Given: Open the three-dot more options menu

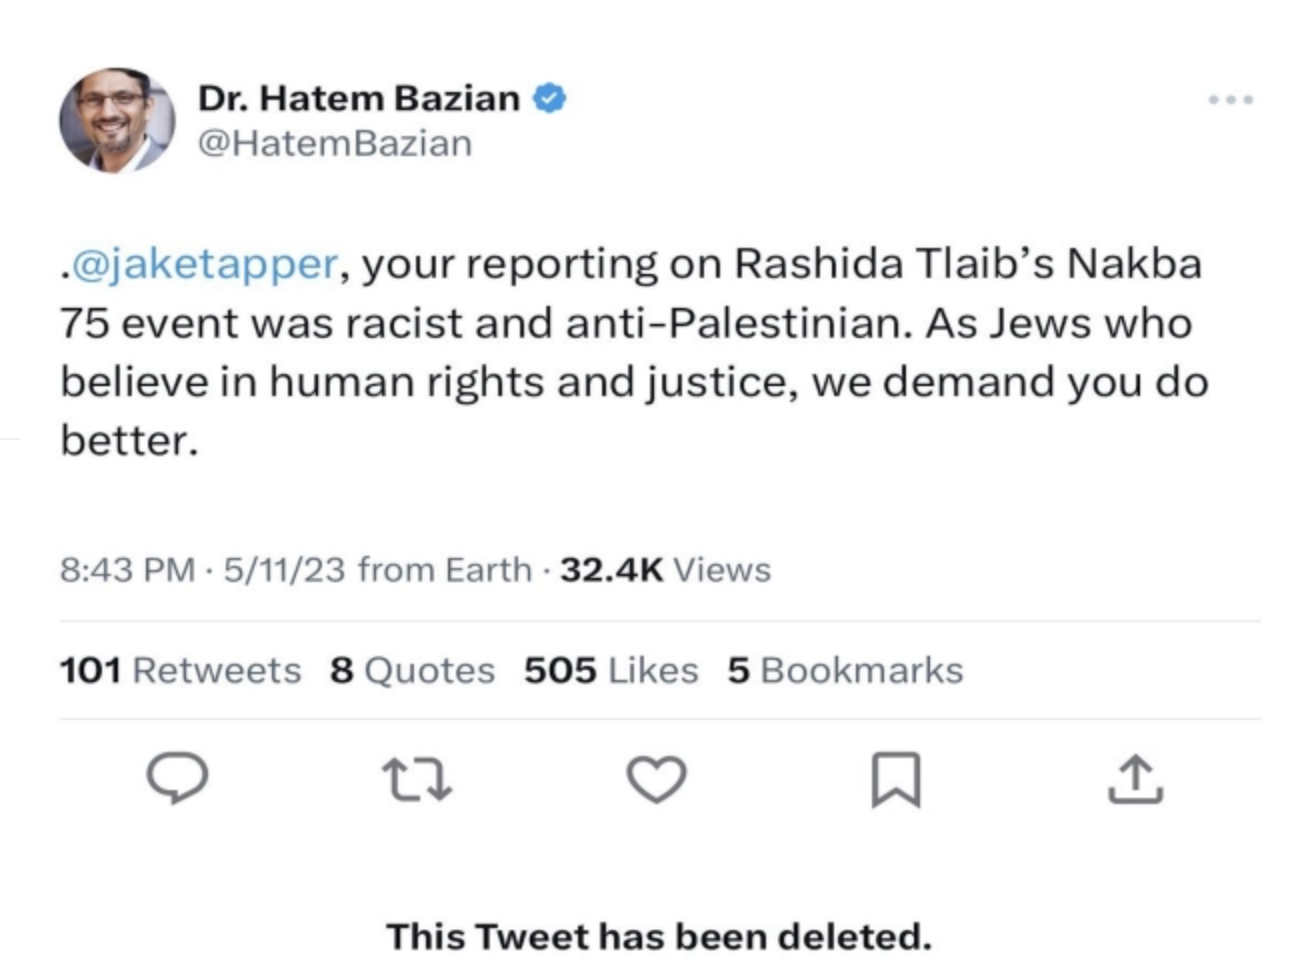Looking at the screenshot, I should [x=1230, y=100].
